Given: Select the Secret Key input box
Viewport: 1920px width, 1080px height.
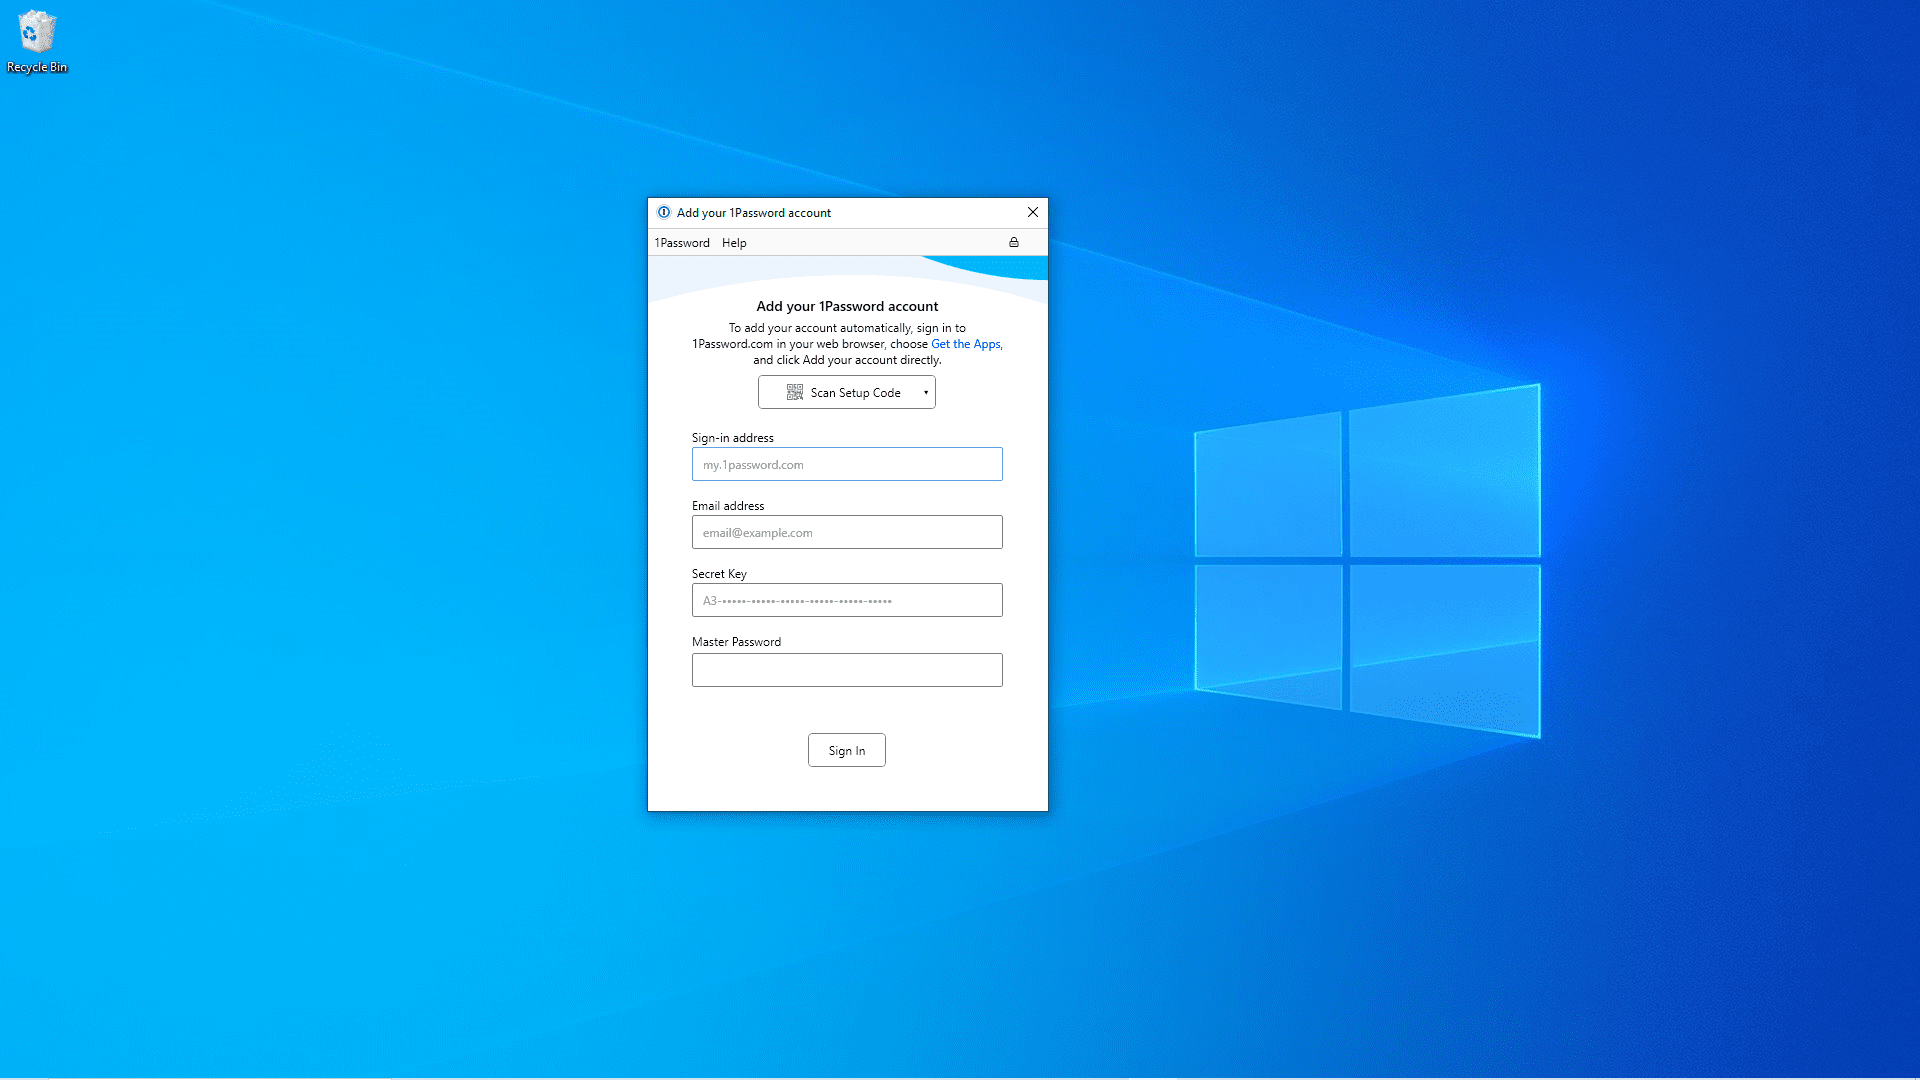Looking at the screenshot, I should click(847, 600).
